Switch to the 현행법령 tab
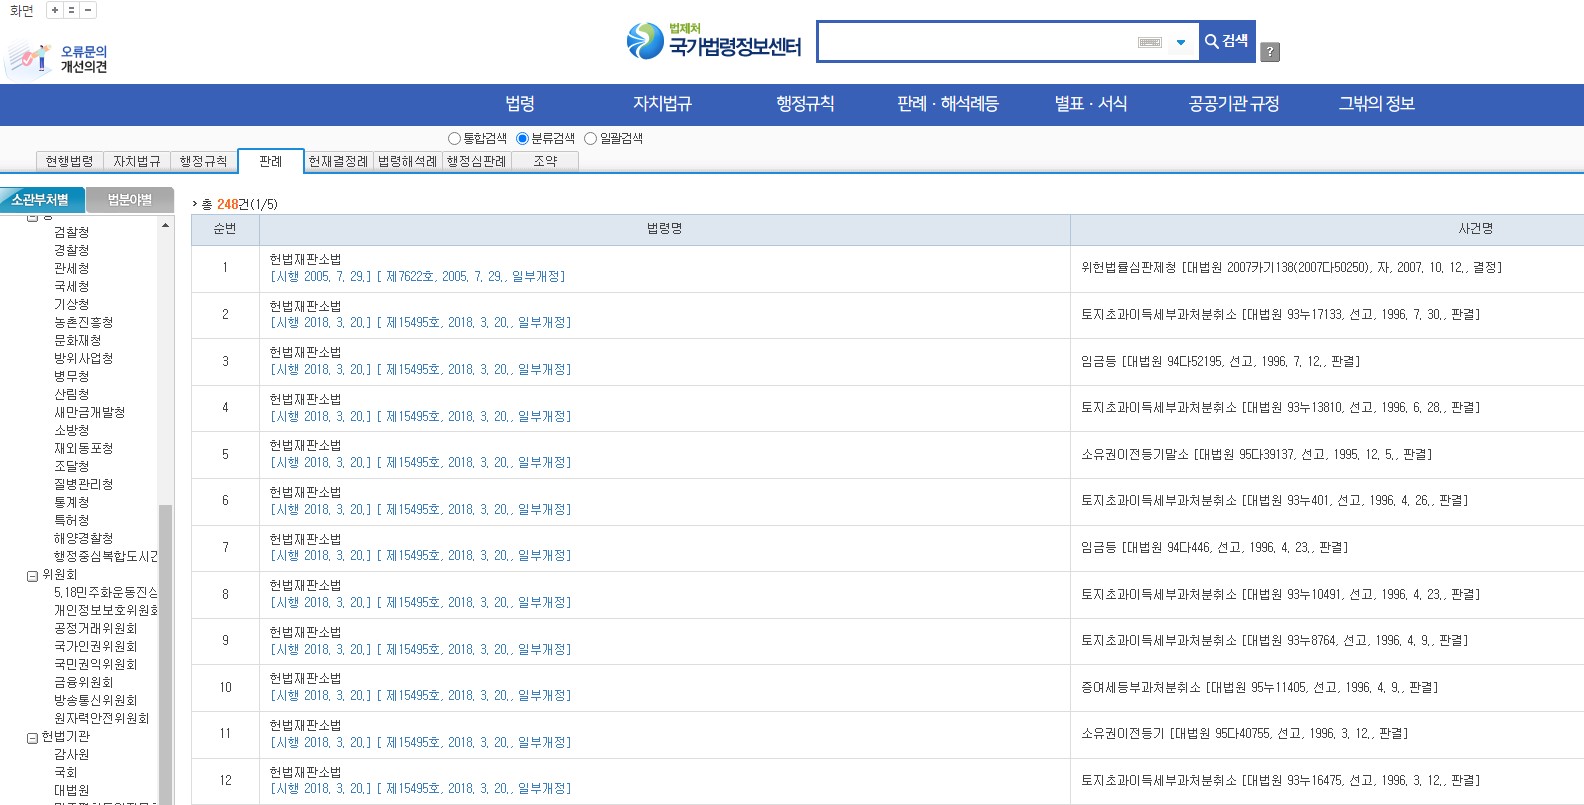 (x=69, y=161)
